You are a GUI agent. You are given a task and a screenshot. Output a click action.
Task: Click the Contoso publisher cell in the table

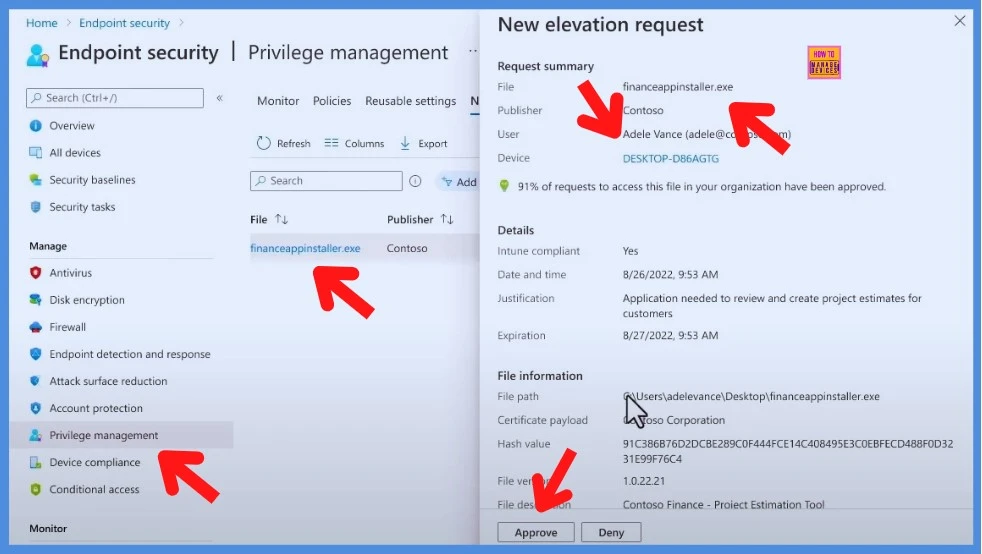[x=407, y=248]
